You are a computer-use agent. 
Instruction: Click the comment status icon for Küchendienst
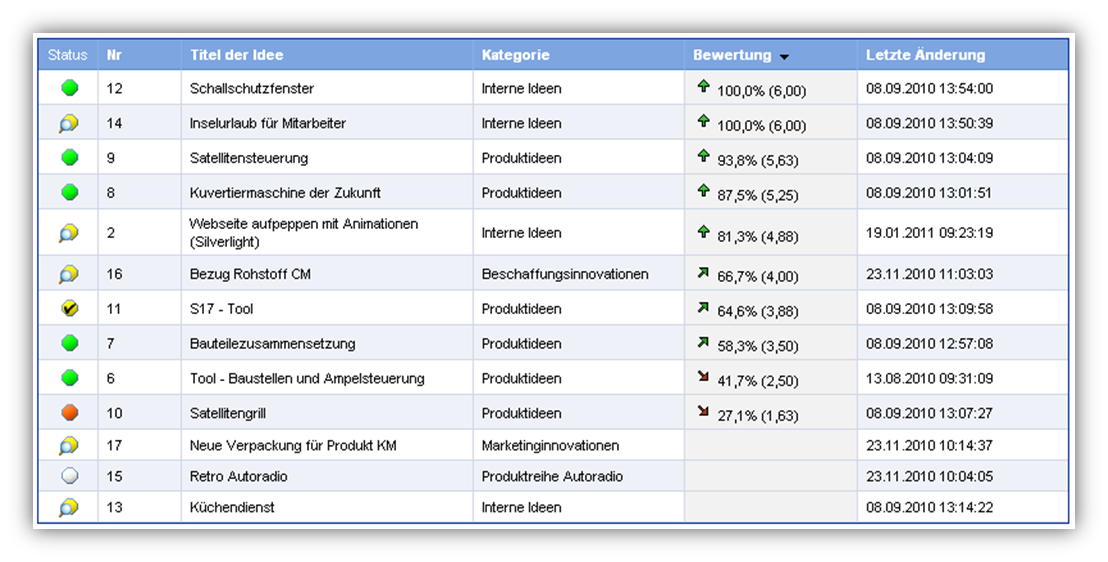click(68, 507)
